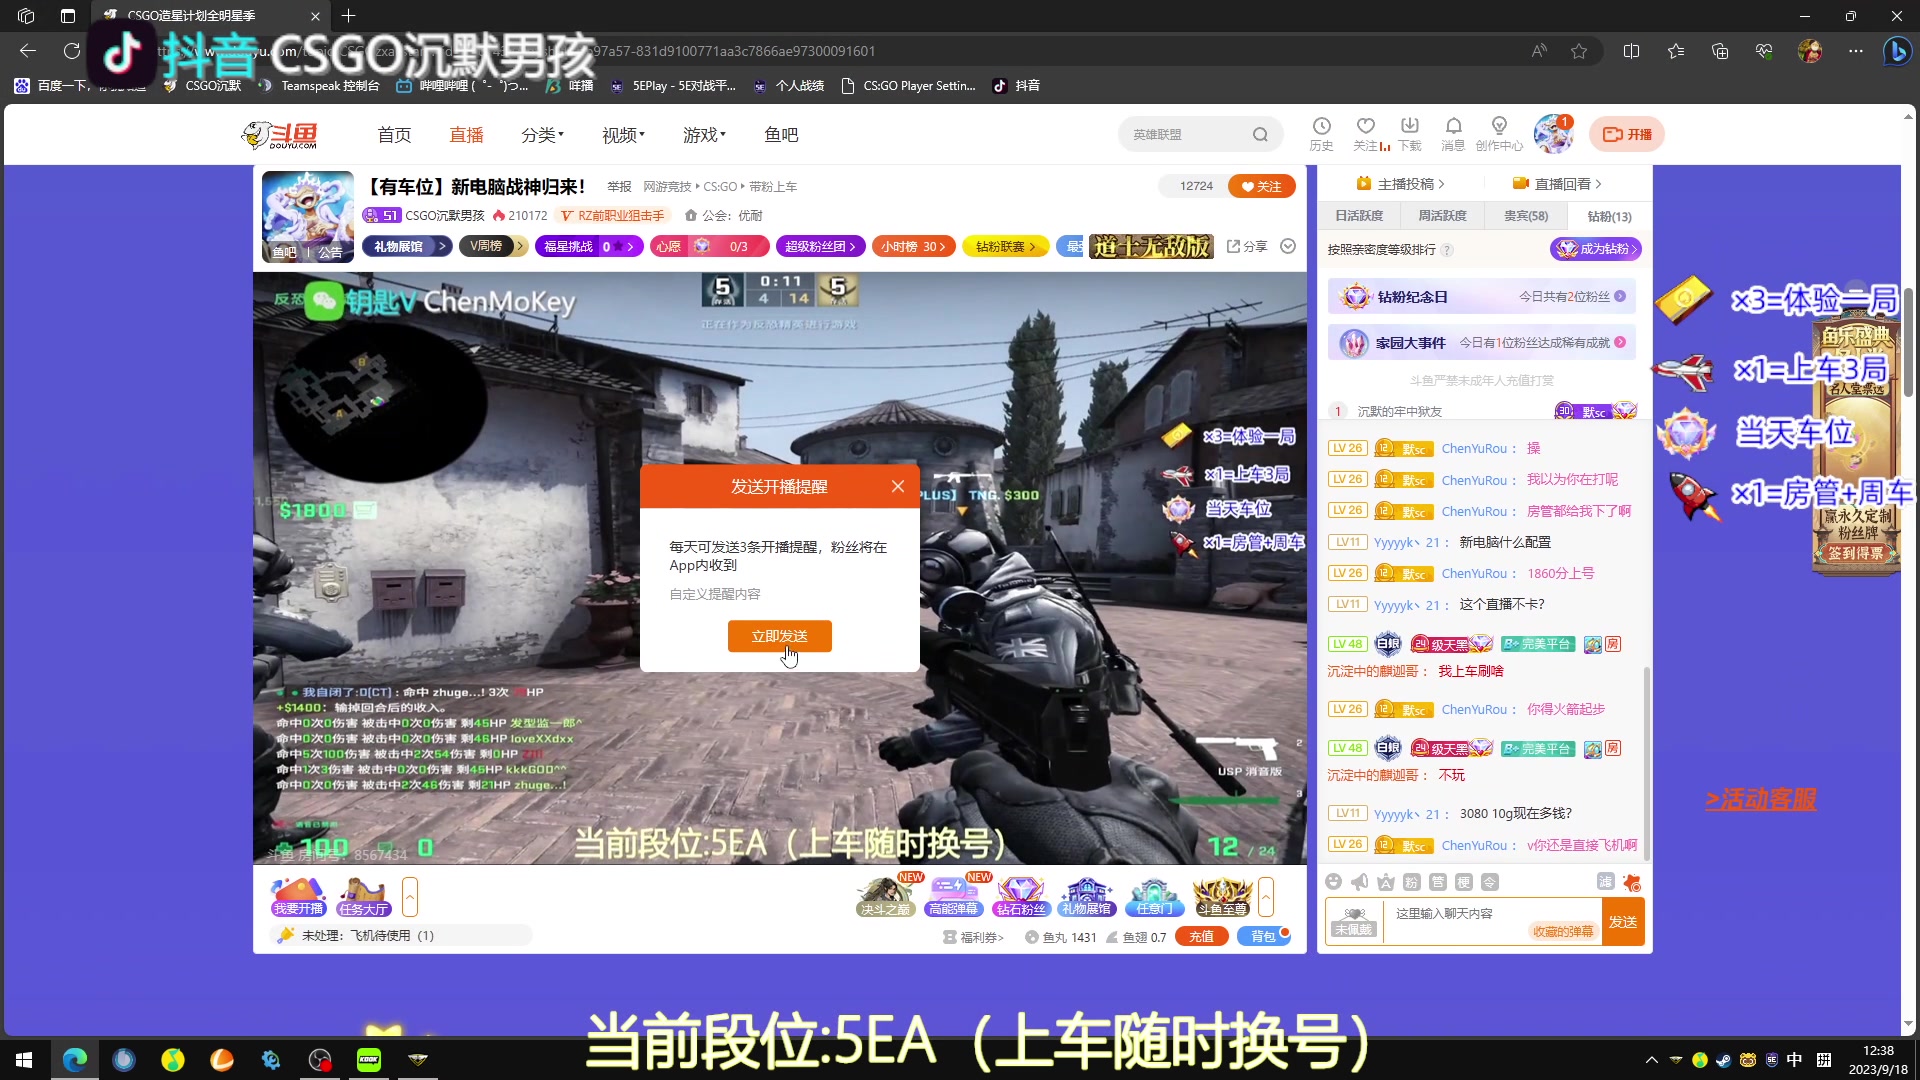Open the streamer avatar thumbnail
Viewport: 1920px width, 1080px height.
pos(308,216)
